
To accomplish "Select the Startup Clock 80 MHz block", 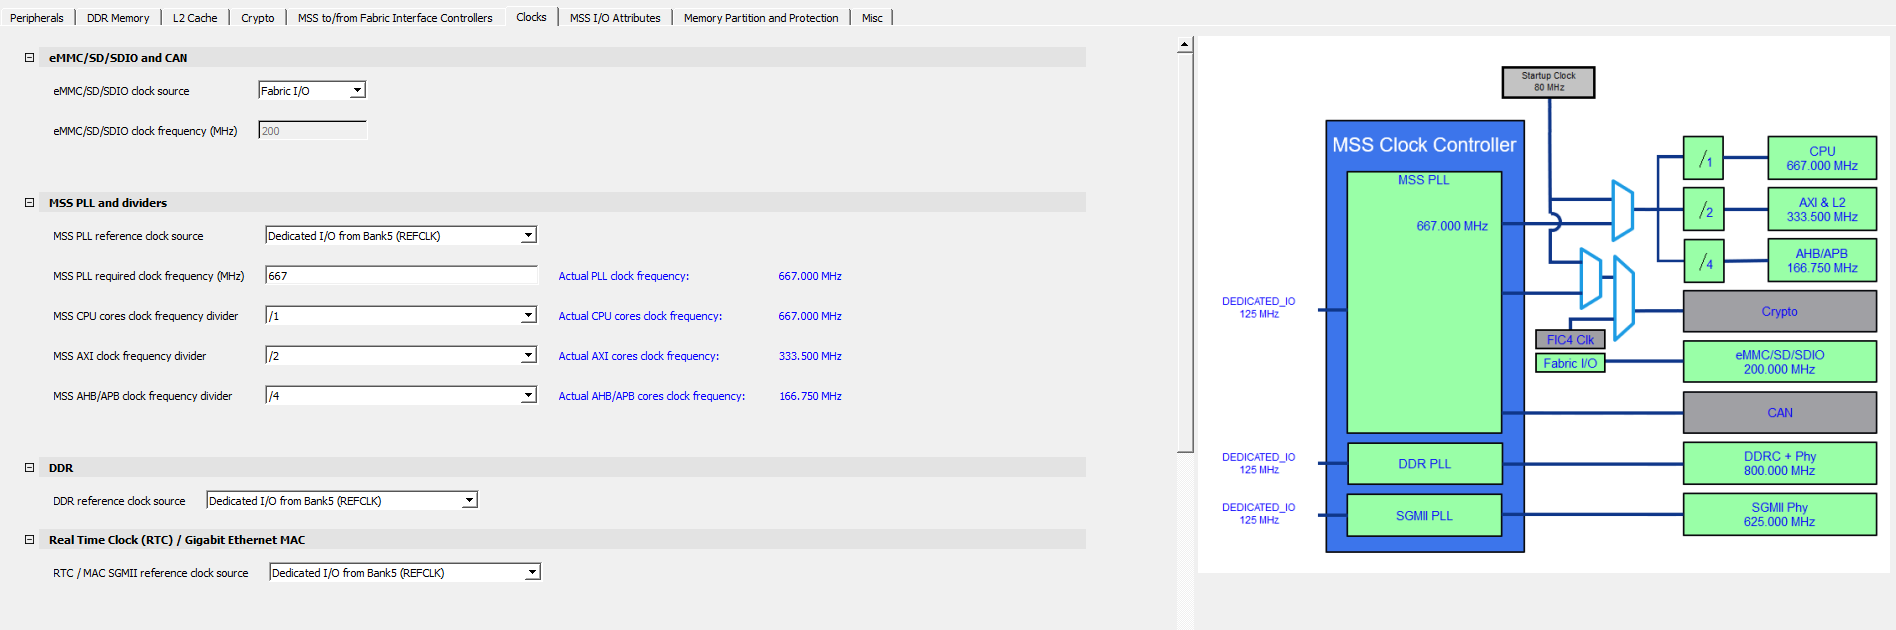I will click(1548, 82).
